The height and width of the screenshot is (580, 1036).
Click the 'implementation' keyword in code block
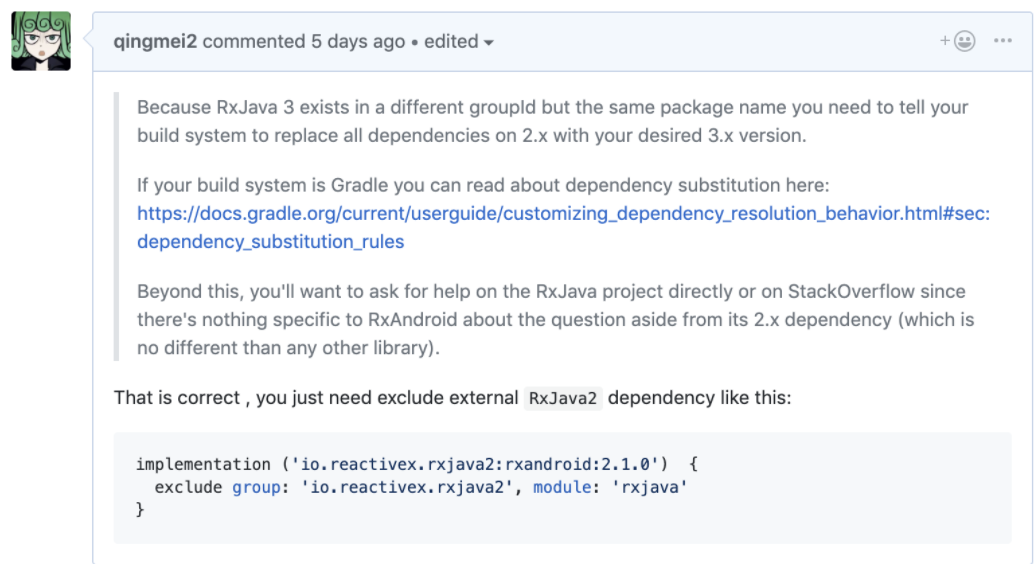coord(203,464)
